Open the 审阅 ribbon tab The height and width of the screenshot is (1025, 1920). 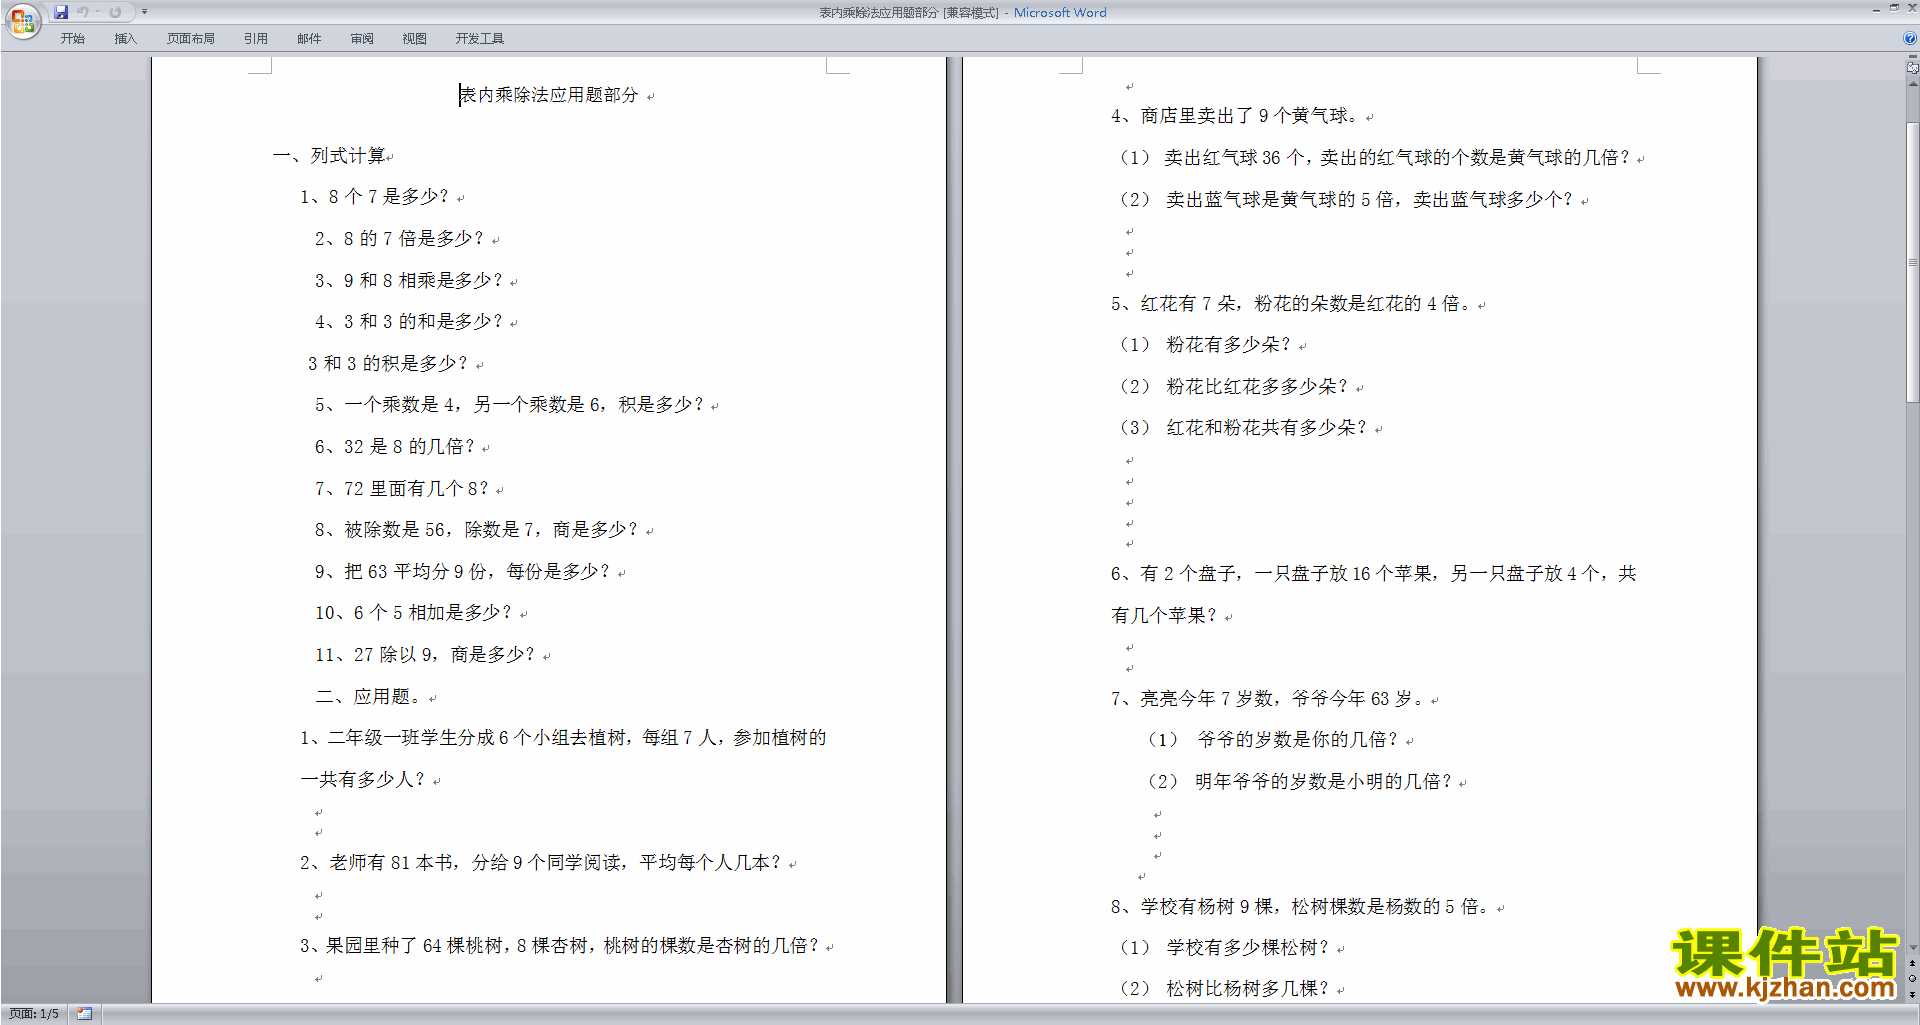click(x=362, y=39)
